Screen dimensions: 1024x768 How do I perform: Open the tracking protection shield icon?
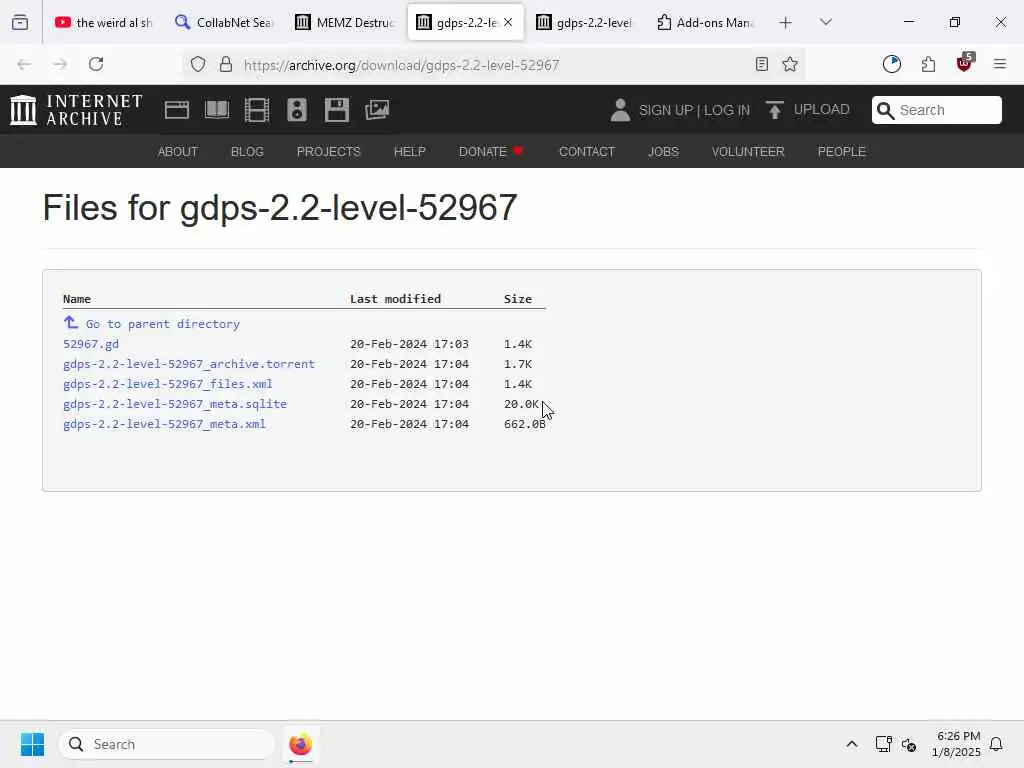pos(198,64)
